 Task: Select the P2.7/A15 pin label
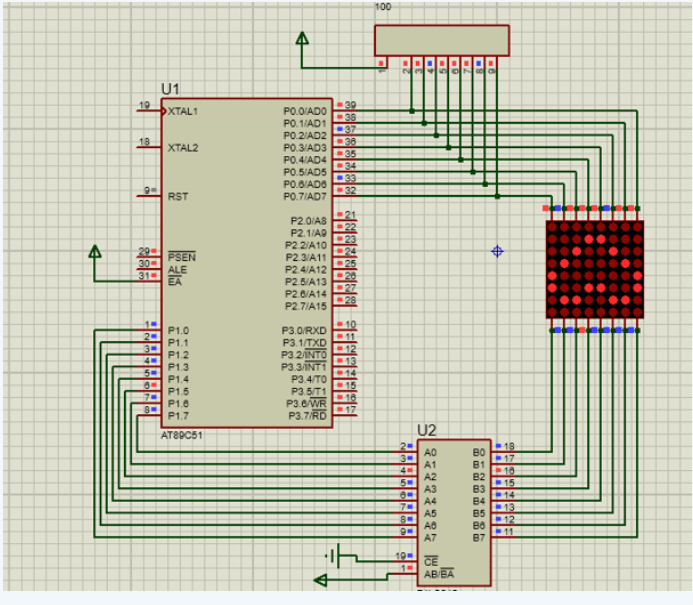click(x=306, y=306)
